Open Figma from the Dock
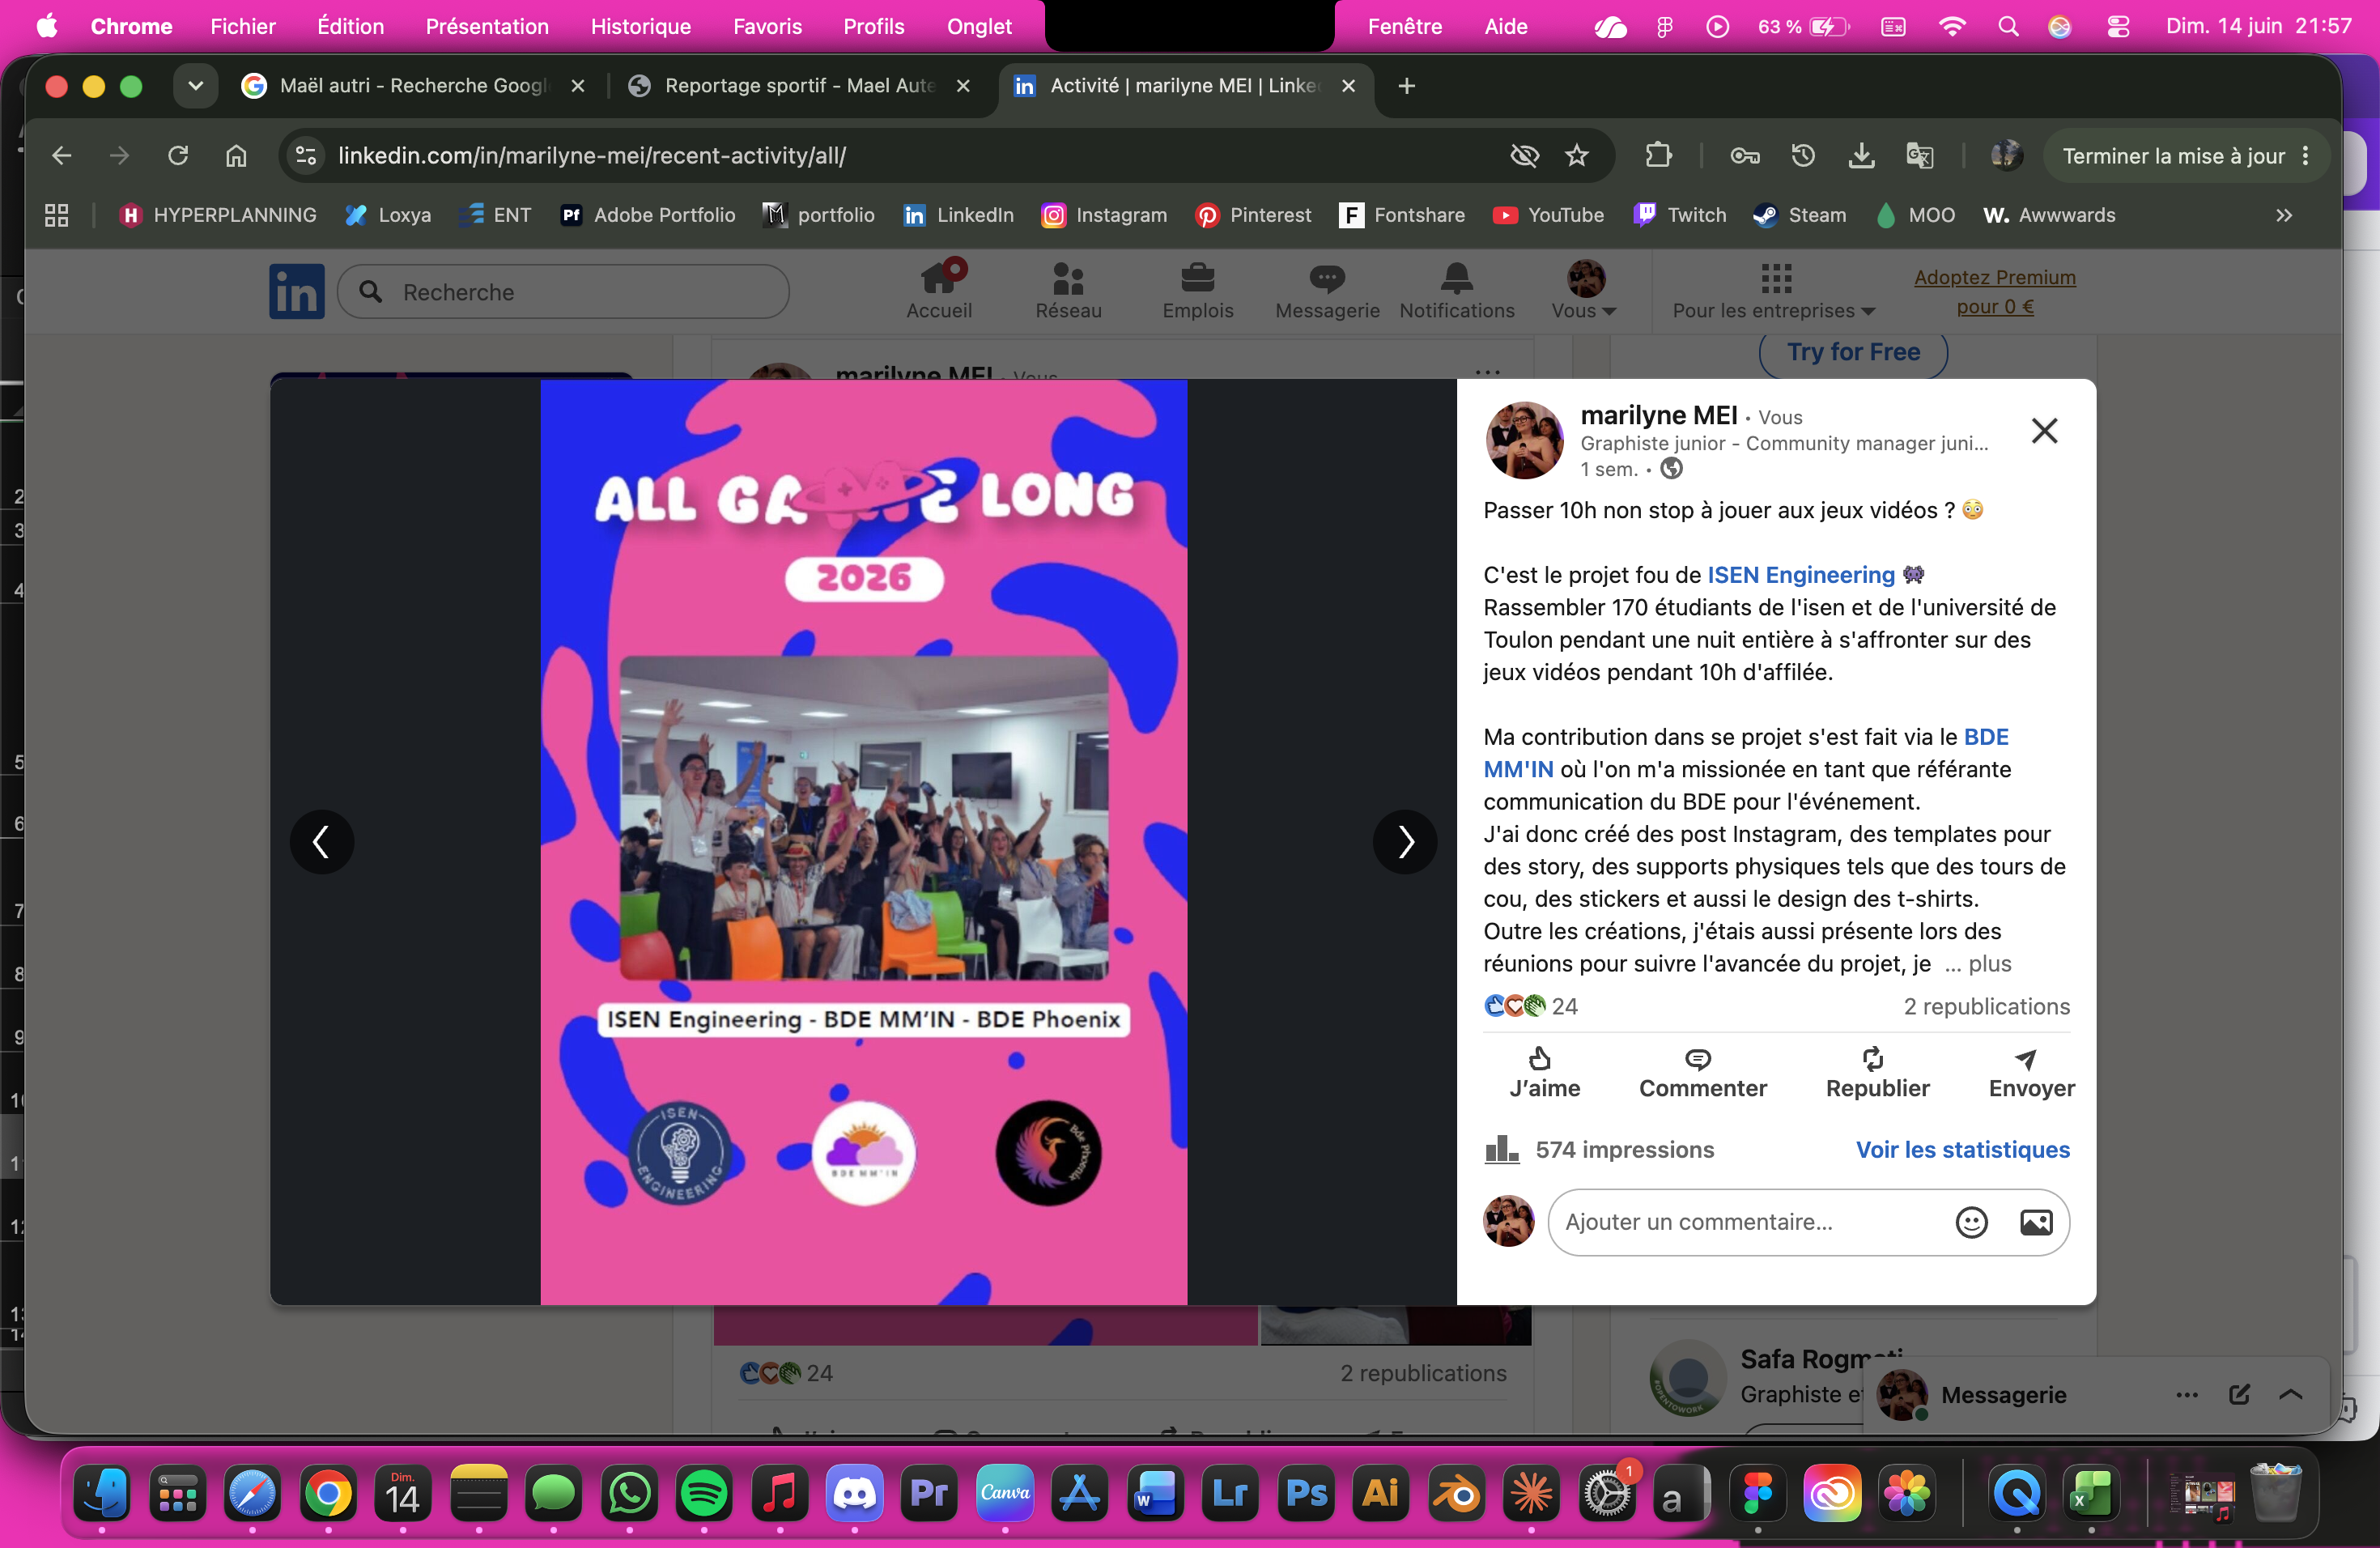This screenshot has height=1548, width=2380. (x=1757, y=1494)
